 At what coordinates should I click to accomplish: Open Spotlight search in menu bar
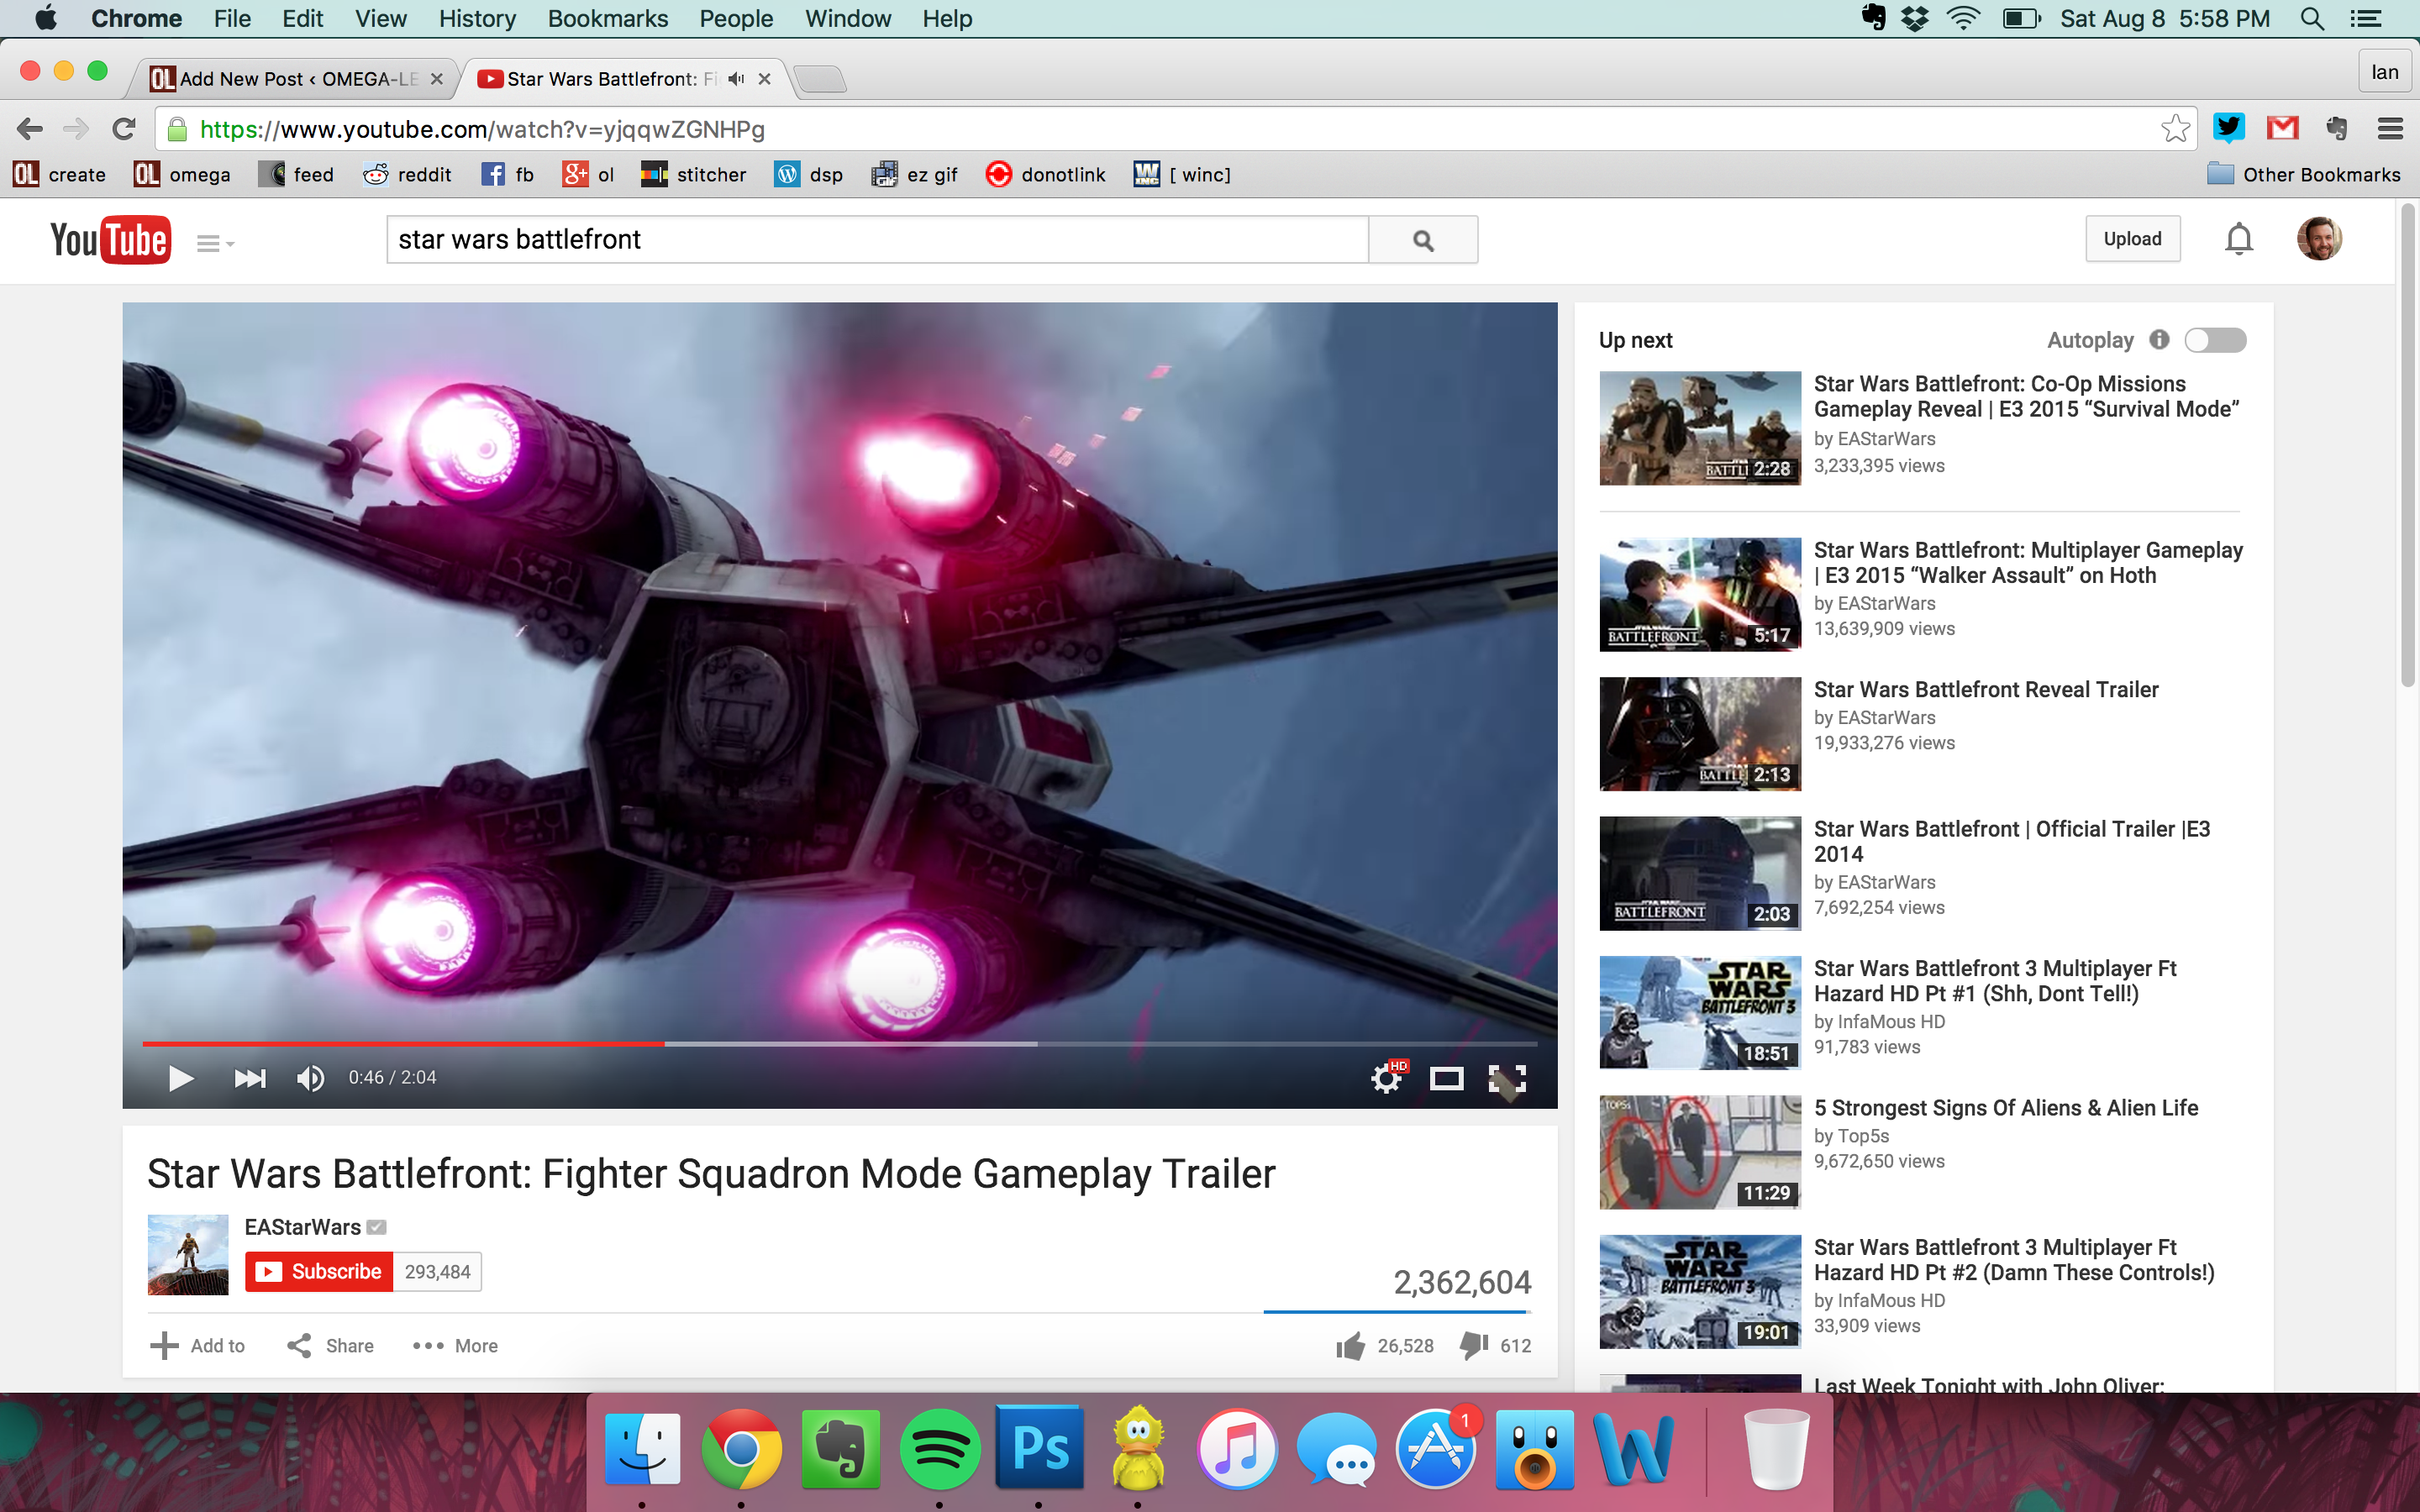pyautogui.click(x=2312, y=18)
